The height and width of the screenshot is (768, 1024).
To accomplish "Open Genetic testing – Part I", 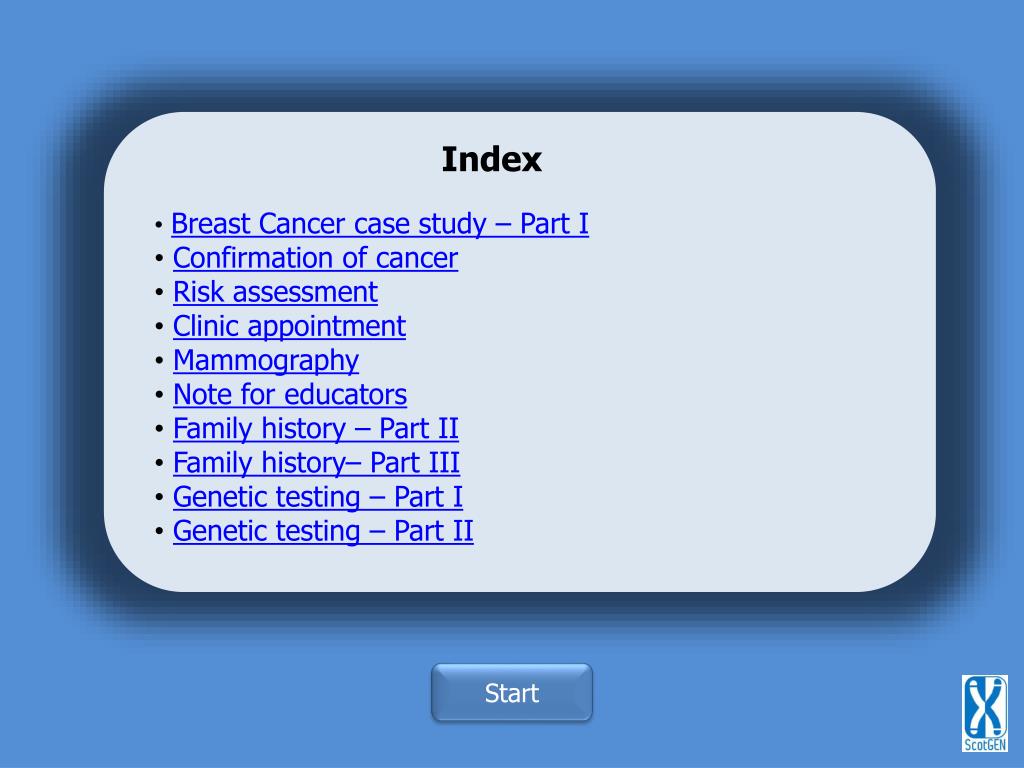I will coord(317,497).
